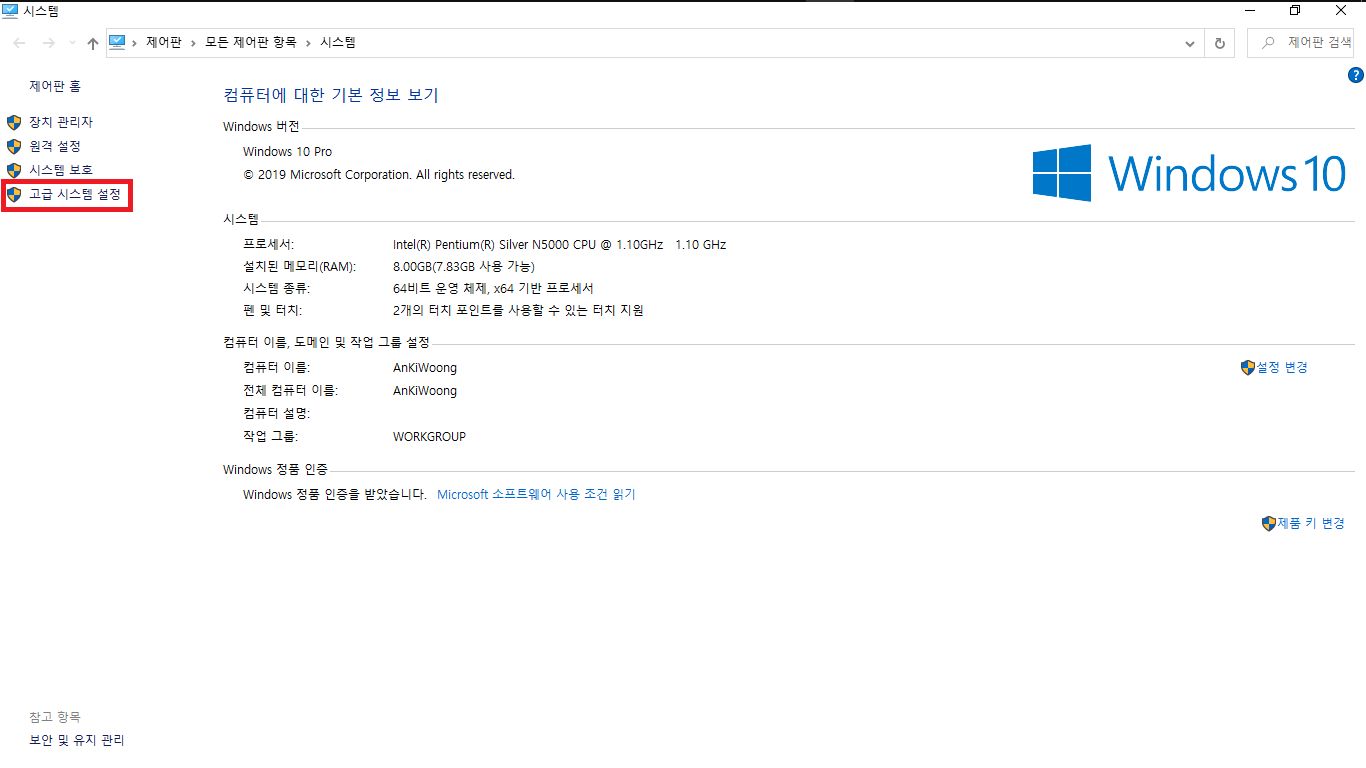This screenshot has height=768, width=1366.
Task: Click shield icon beside 설정 변경
Action: point(1247,368)
